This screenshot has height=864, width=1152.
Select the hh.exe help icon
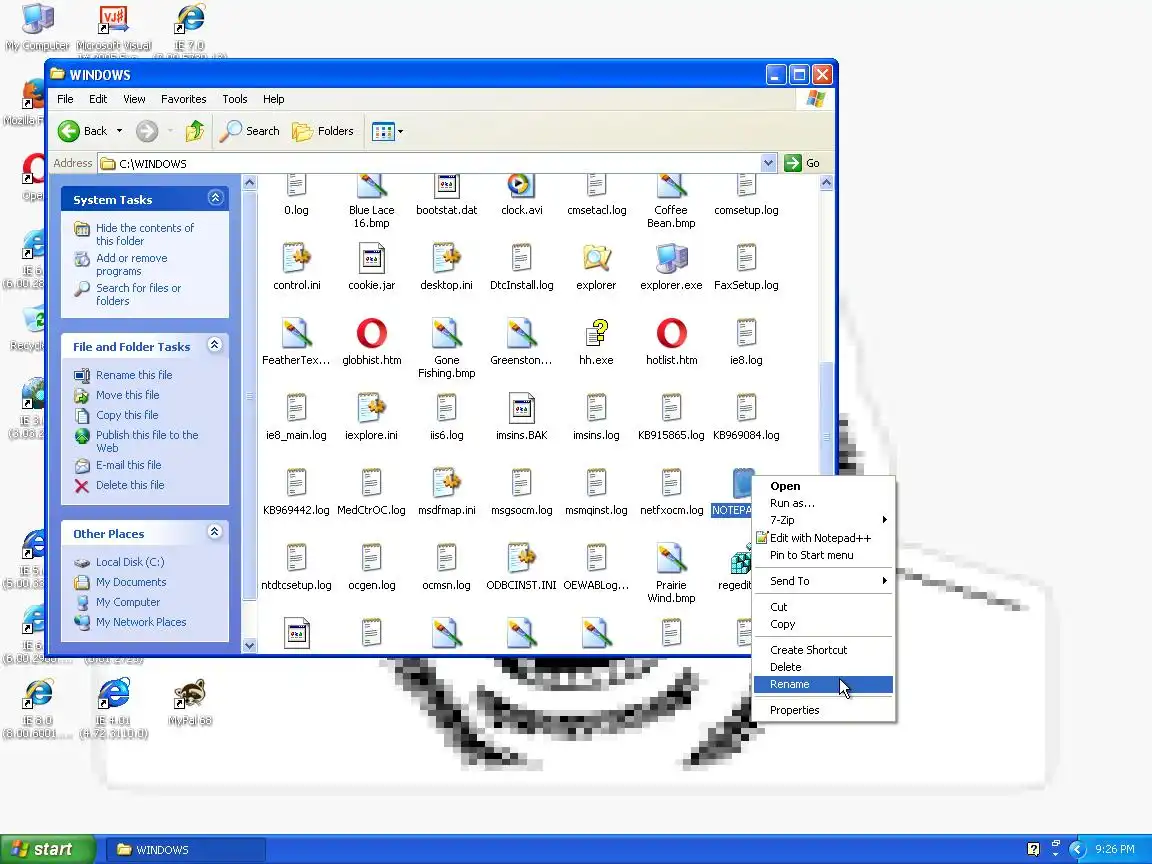597,333
